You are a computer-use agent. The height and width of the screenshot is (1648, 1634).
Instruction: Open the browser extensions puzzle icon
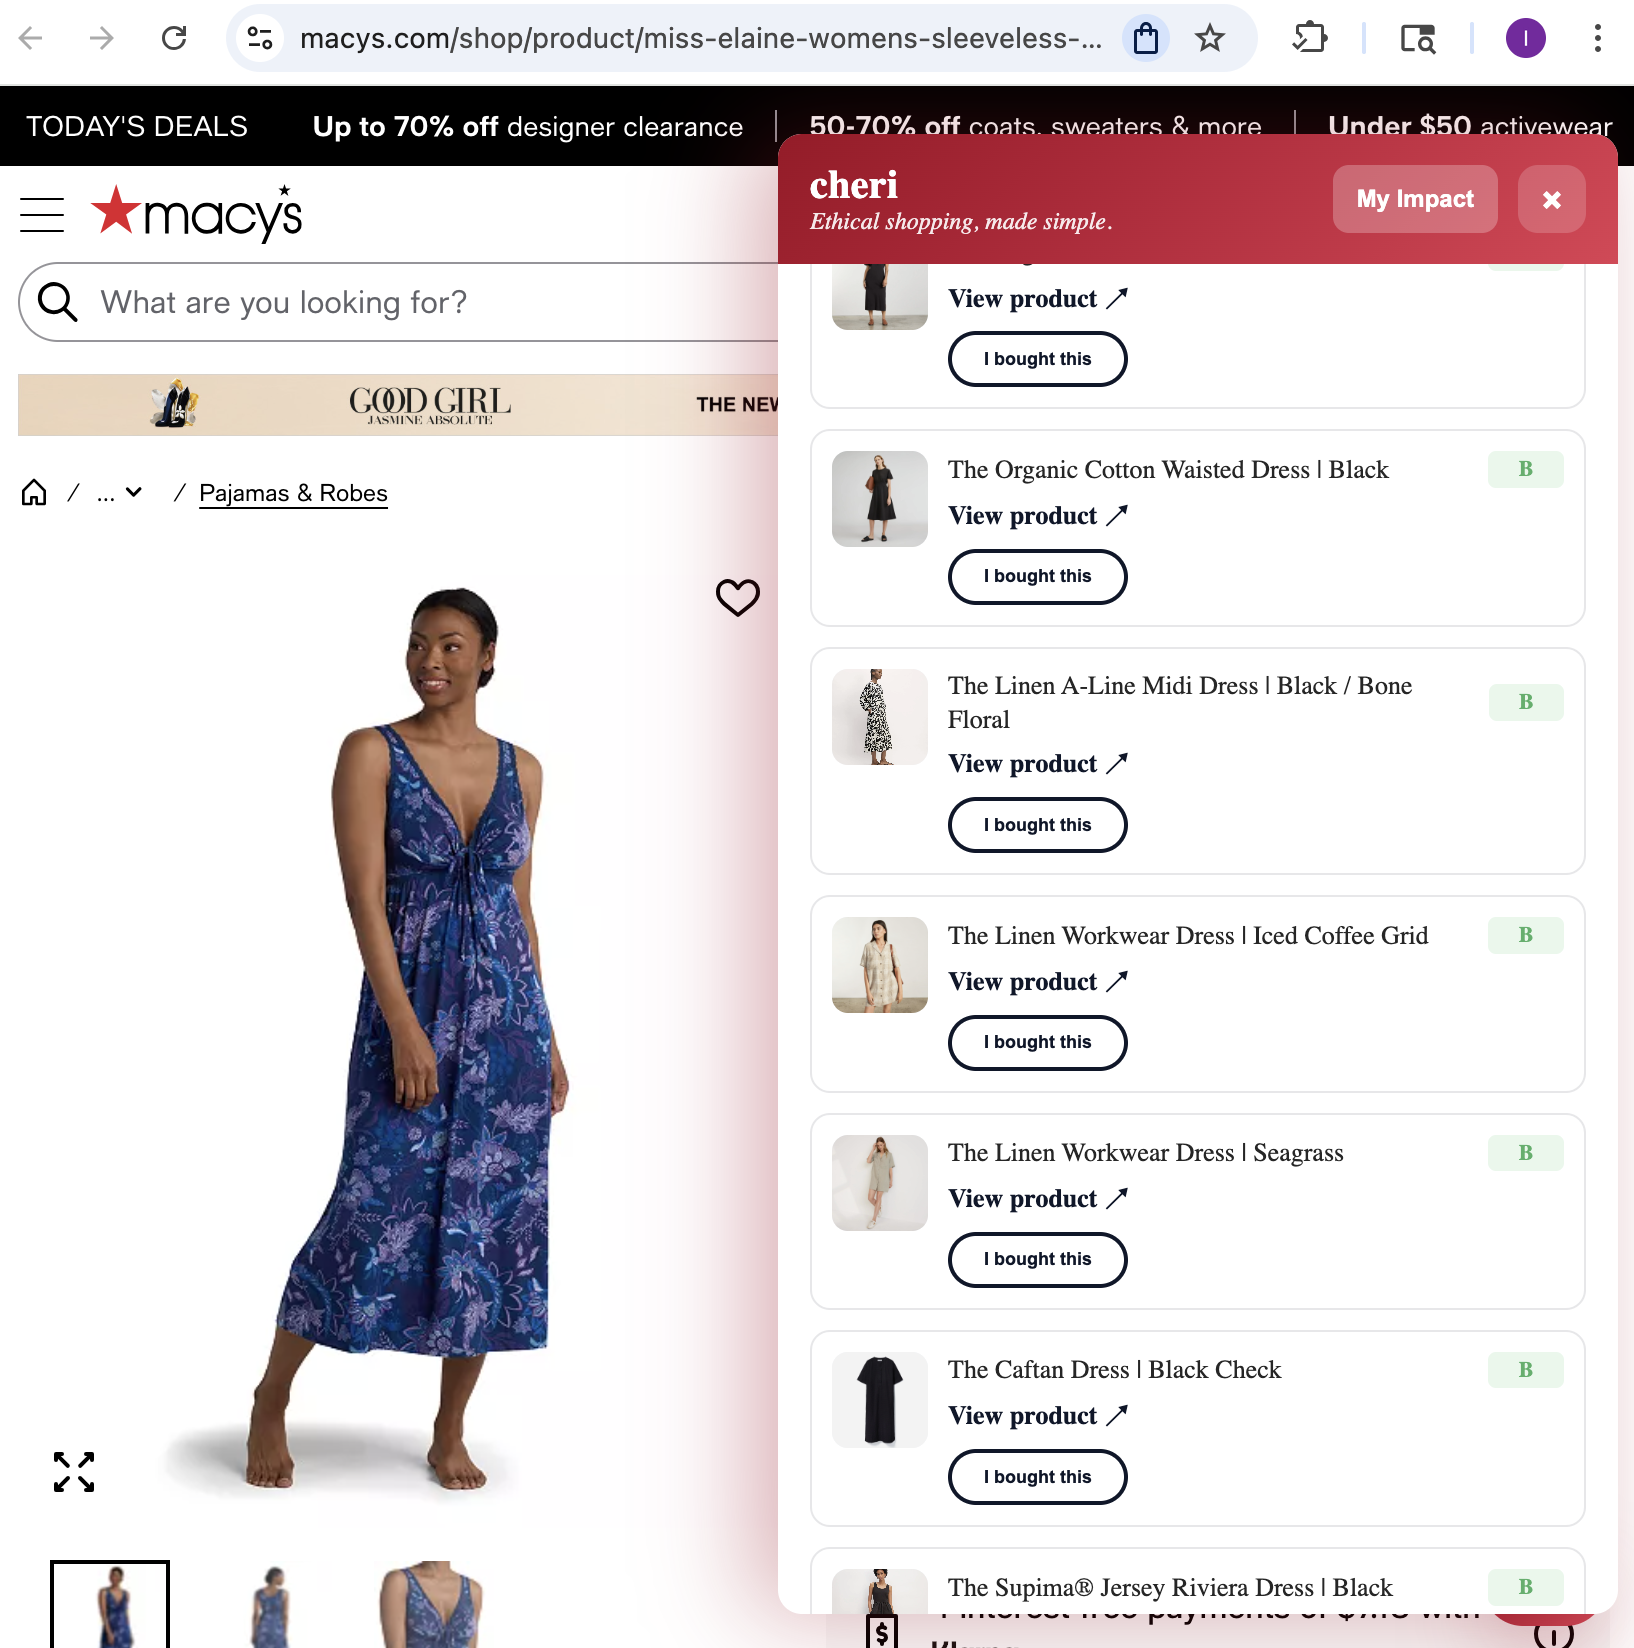1310,38
